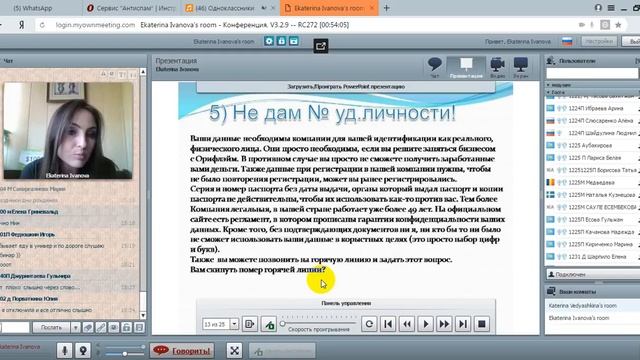Image resolution: width=640 pixels, height=360 pixels.
Task: Click the chat message input field
Action: point(15,327)
